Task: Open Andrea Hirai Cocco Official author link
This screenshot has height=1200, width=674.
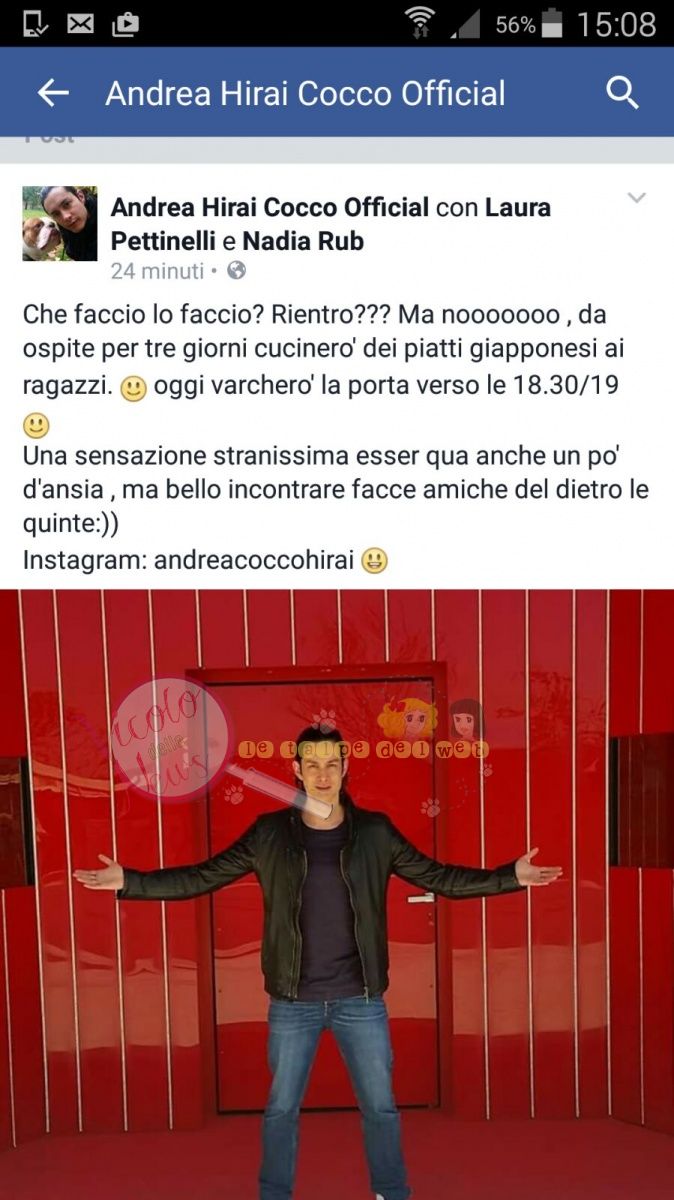Action: coord(270,208)
